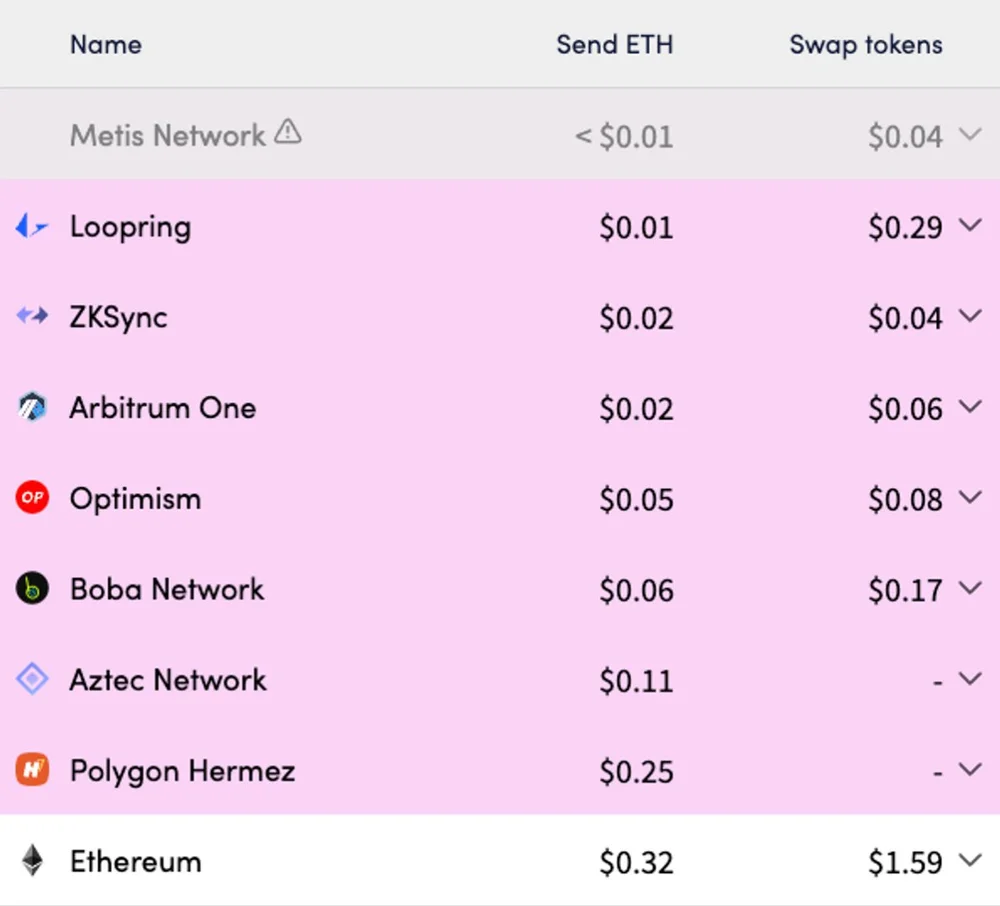Click the Arbitrum One logo icon
Viewport: 1000px width, 906px height.
(x=32, y=407)
